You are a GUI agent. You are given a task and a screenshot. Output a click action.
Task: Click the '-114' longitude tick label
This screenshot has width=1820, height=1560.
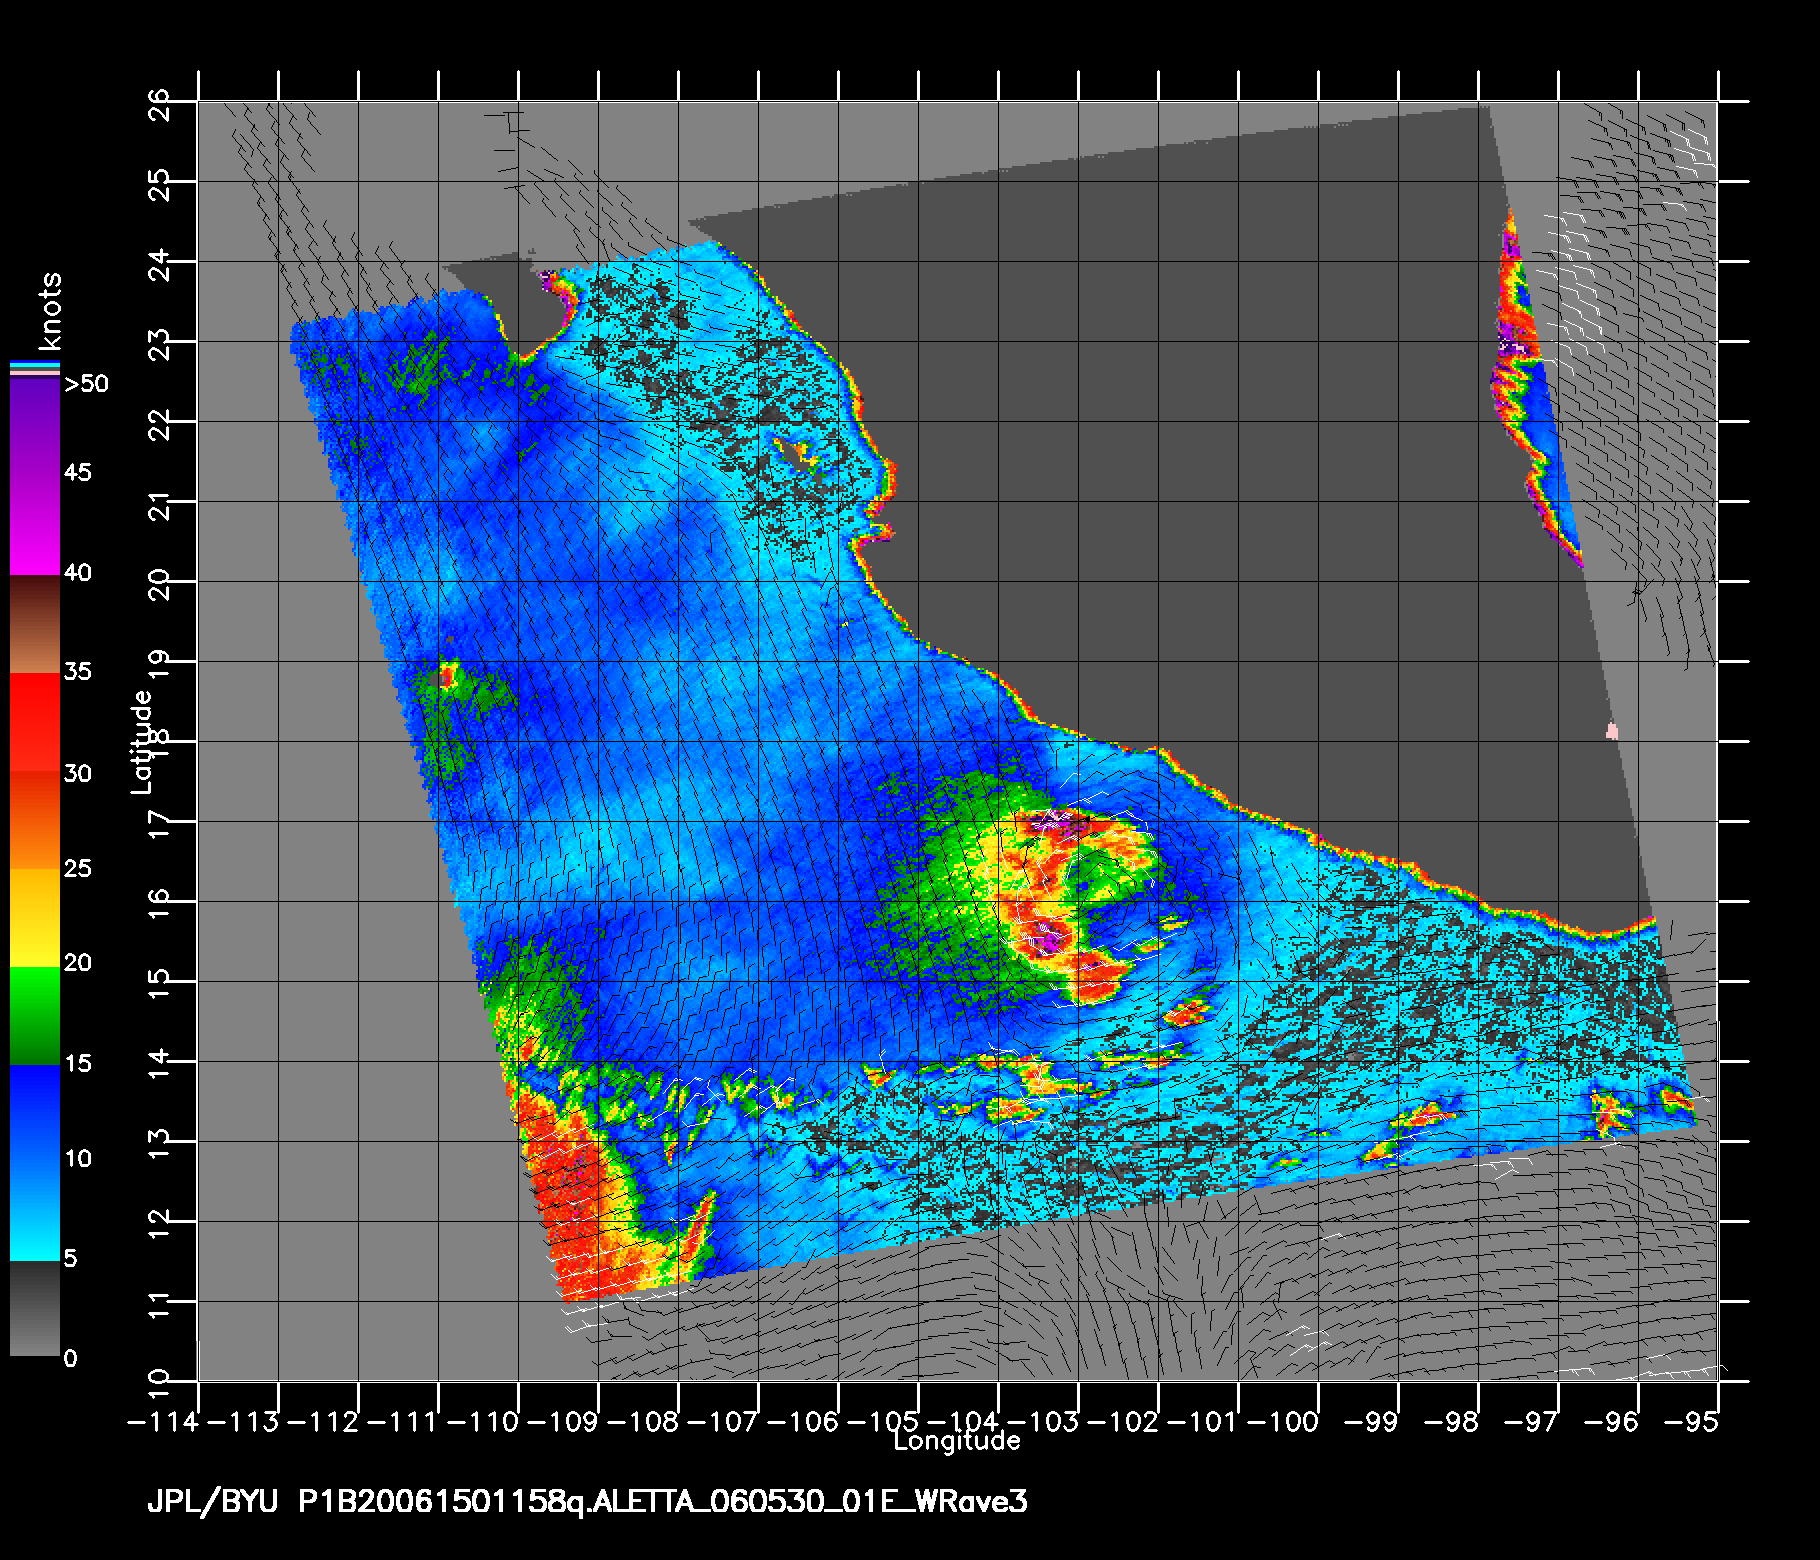[164, 1422]
